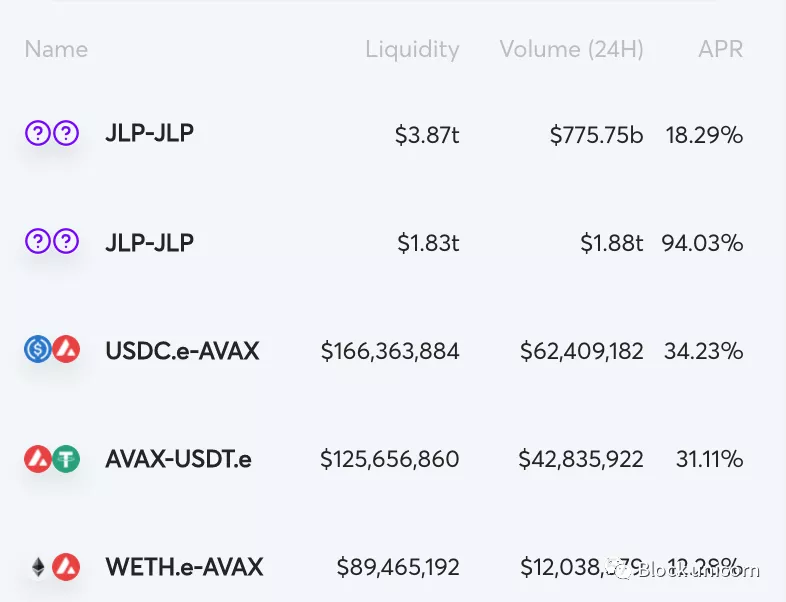Click the second JLP-JLP row token icons
Screen dimensions: 786x602
[x=52, y=241]
